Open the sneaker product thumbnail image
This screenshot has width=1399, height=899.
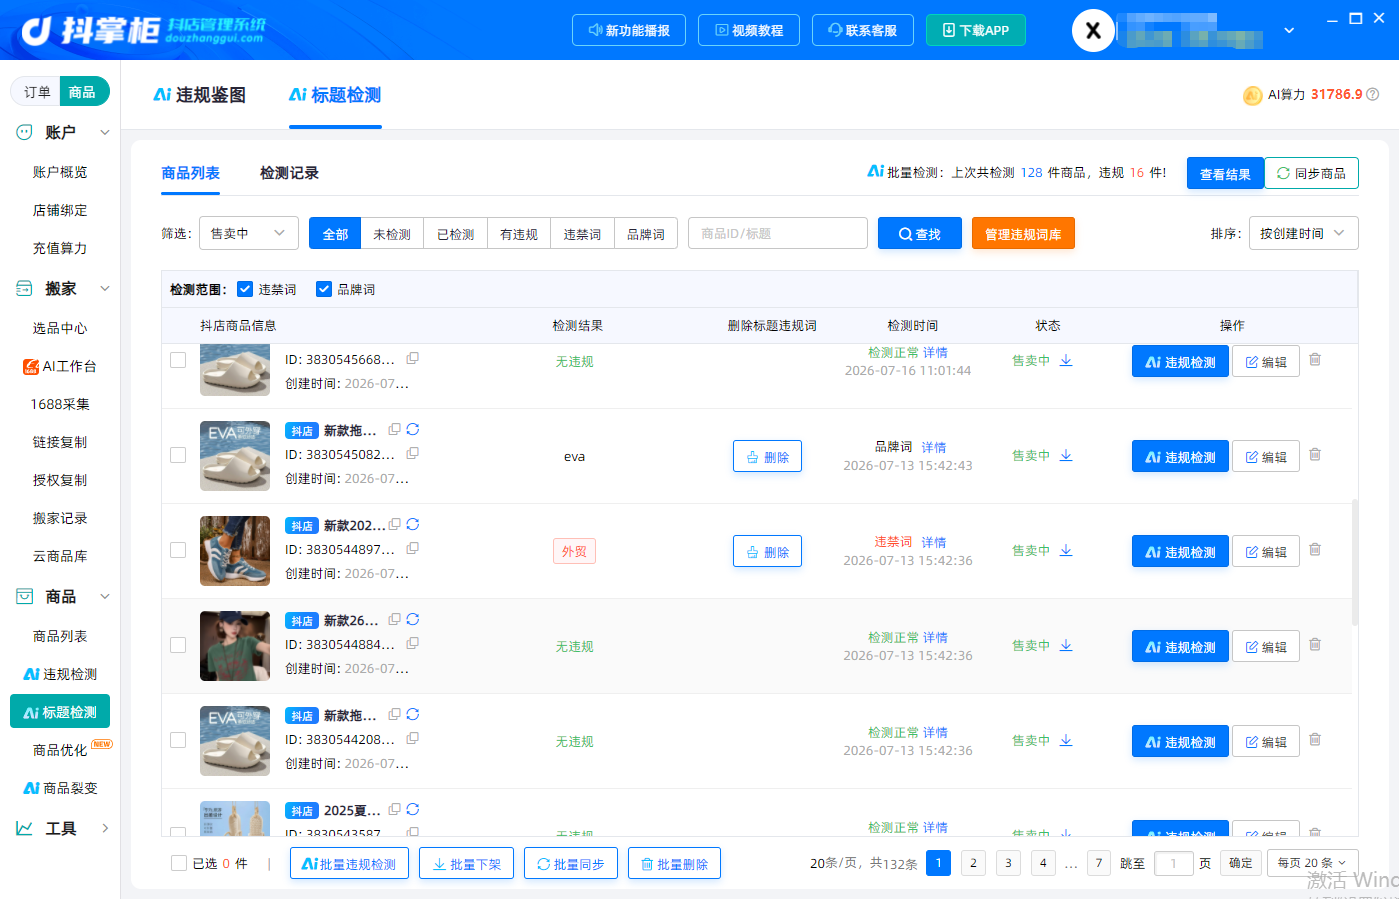tap(235, 550)
